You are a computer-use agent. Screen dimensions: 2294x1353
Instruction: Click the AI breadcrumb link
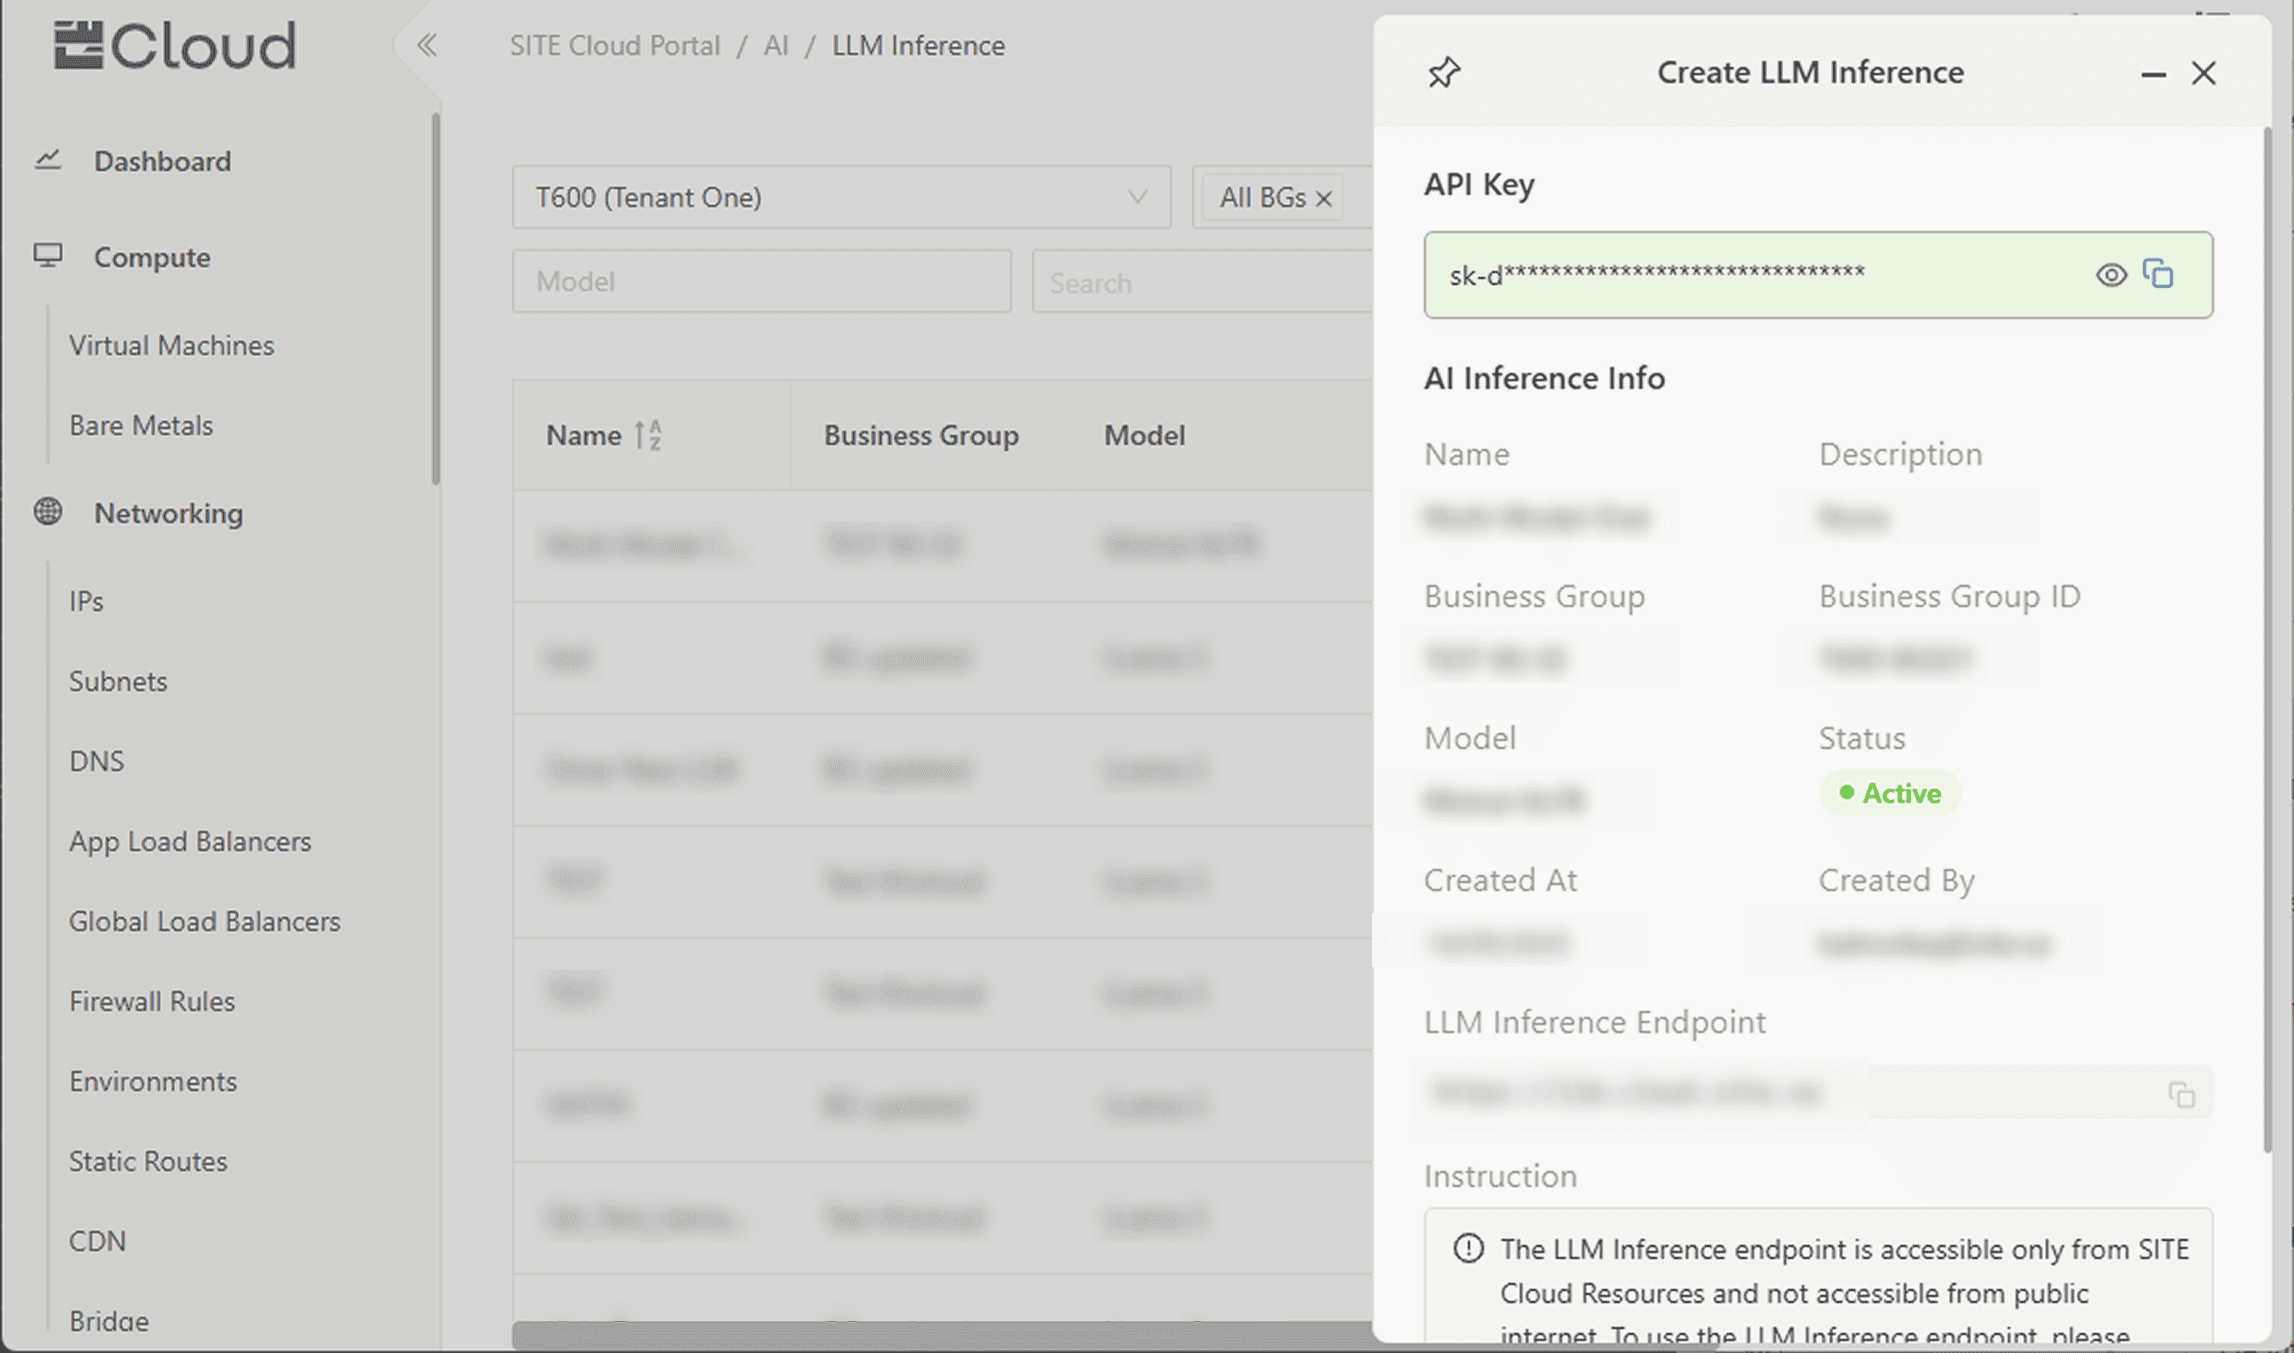(x=776, y=46)
